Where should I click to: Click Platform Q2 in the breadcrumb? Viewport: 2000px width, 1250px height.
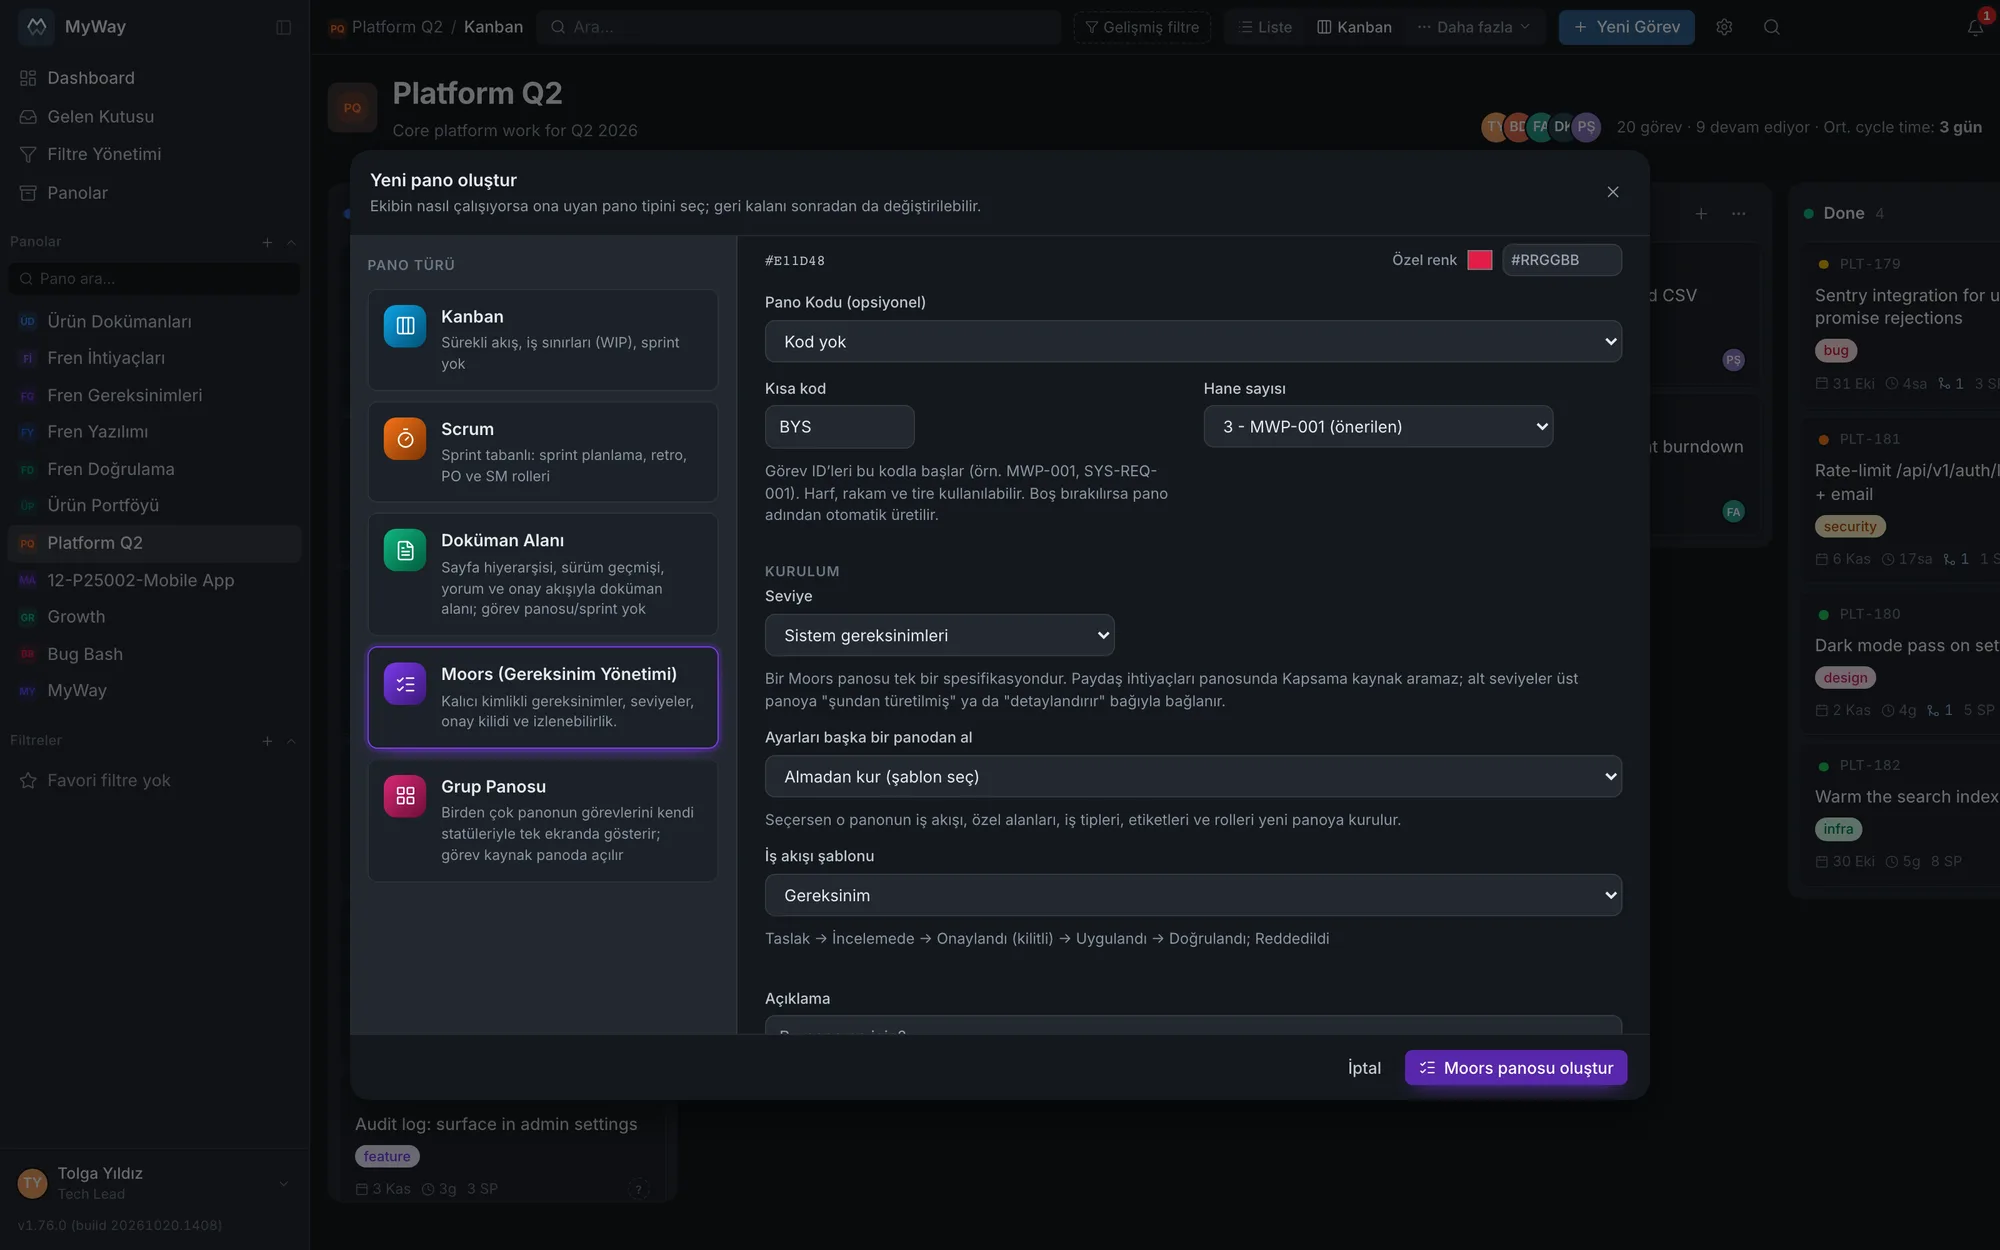coord(397,27)
